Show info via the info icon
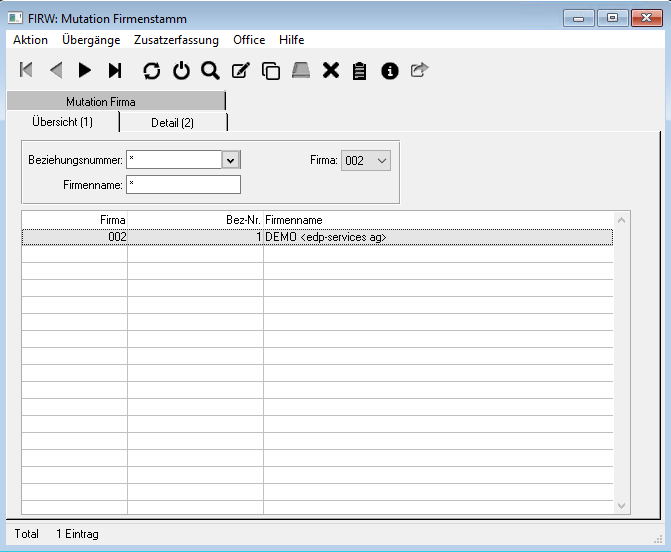671x552 pixels. click(x=390, y=70)
